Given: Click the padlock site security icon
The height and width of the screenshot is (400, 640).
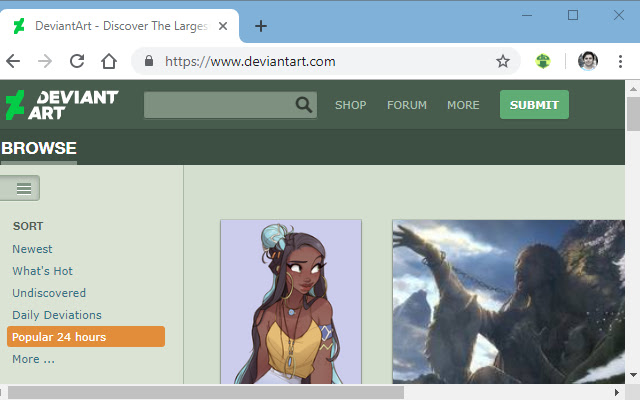Looking at the screenshot, I should pyautogui.click(x=149, y=61).
